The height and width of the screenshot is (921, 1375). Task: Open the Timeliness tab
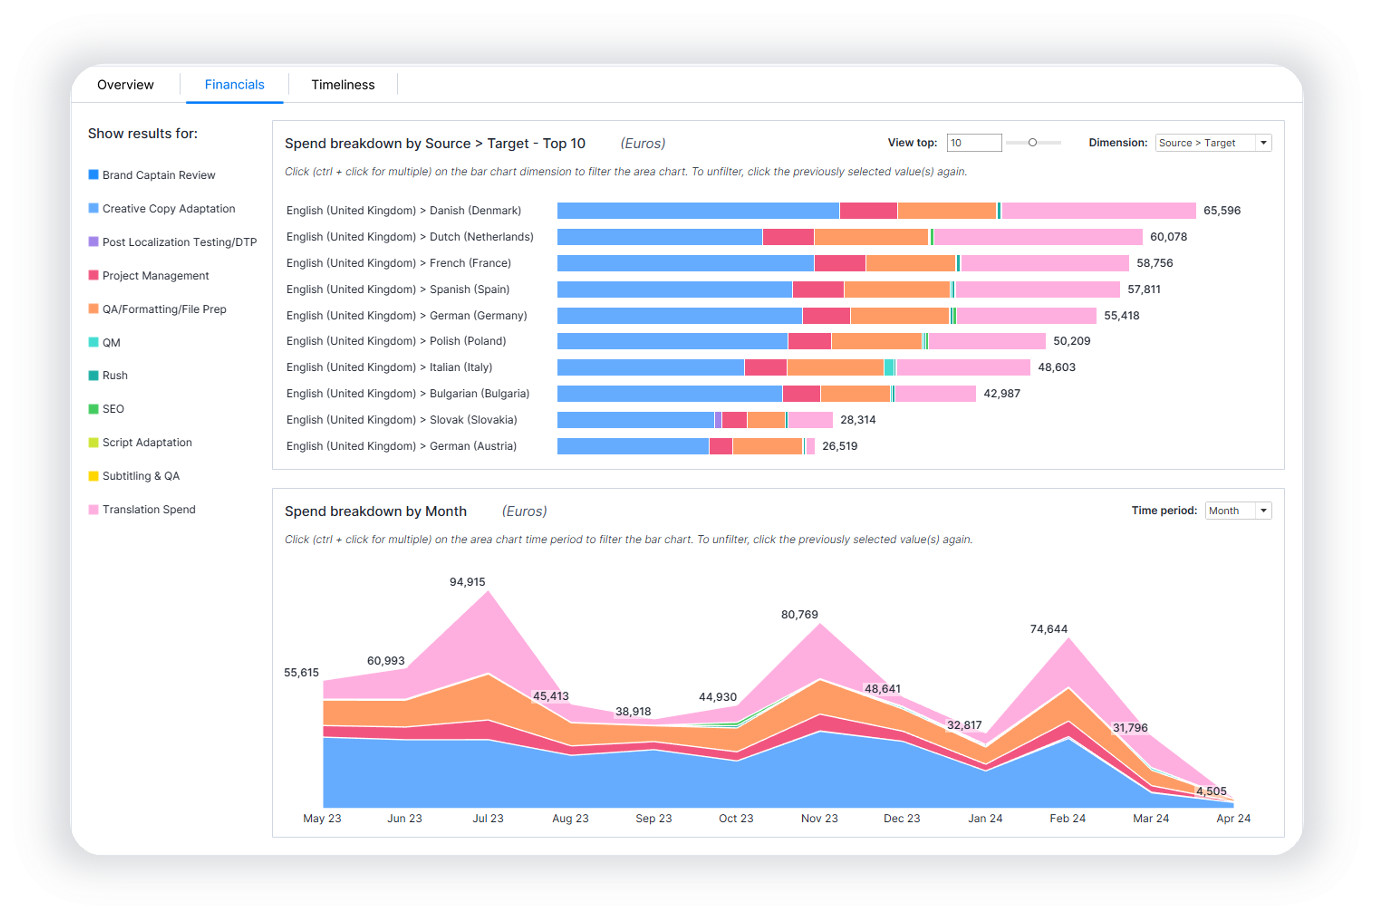[342, 85]
